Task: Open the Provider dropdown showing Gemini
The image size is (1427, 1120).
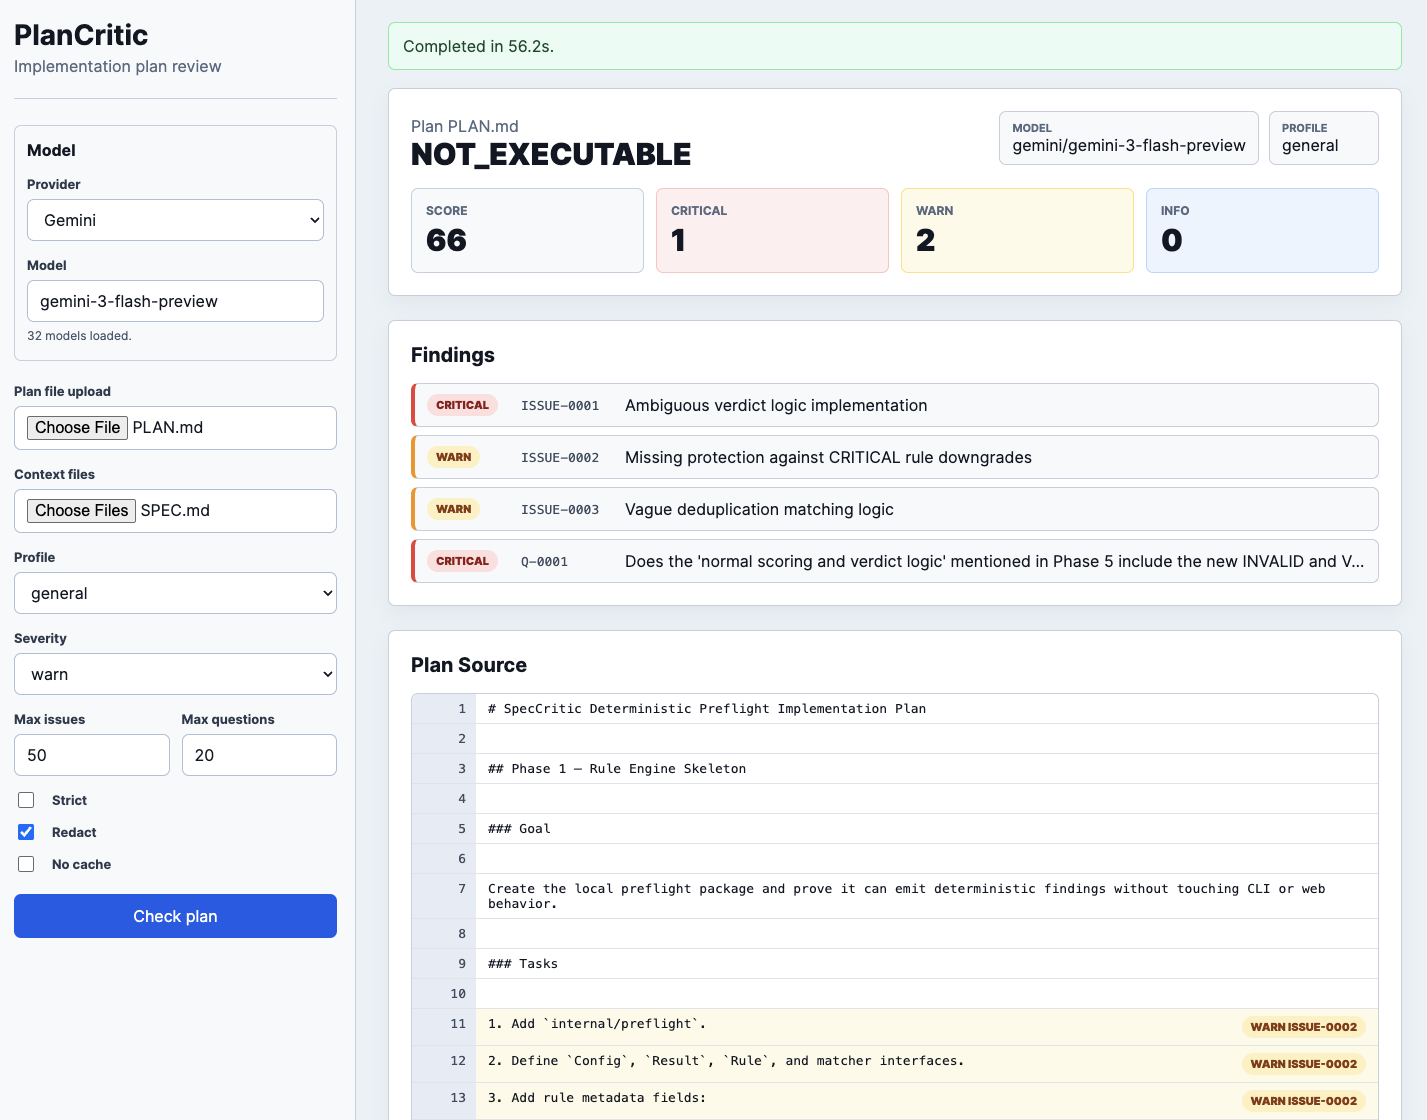Action: pos(175,220)
